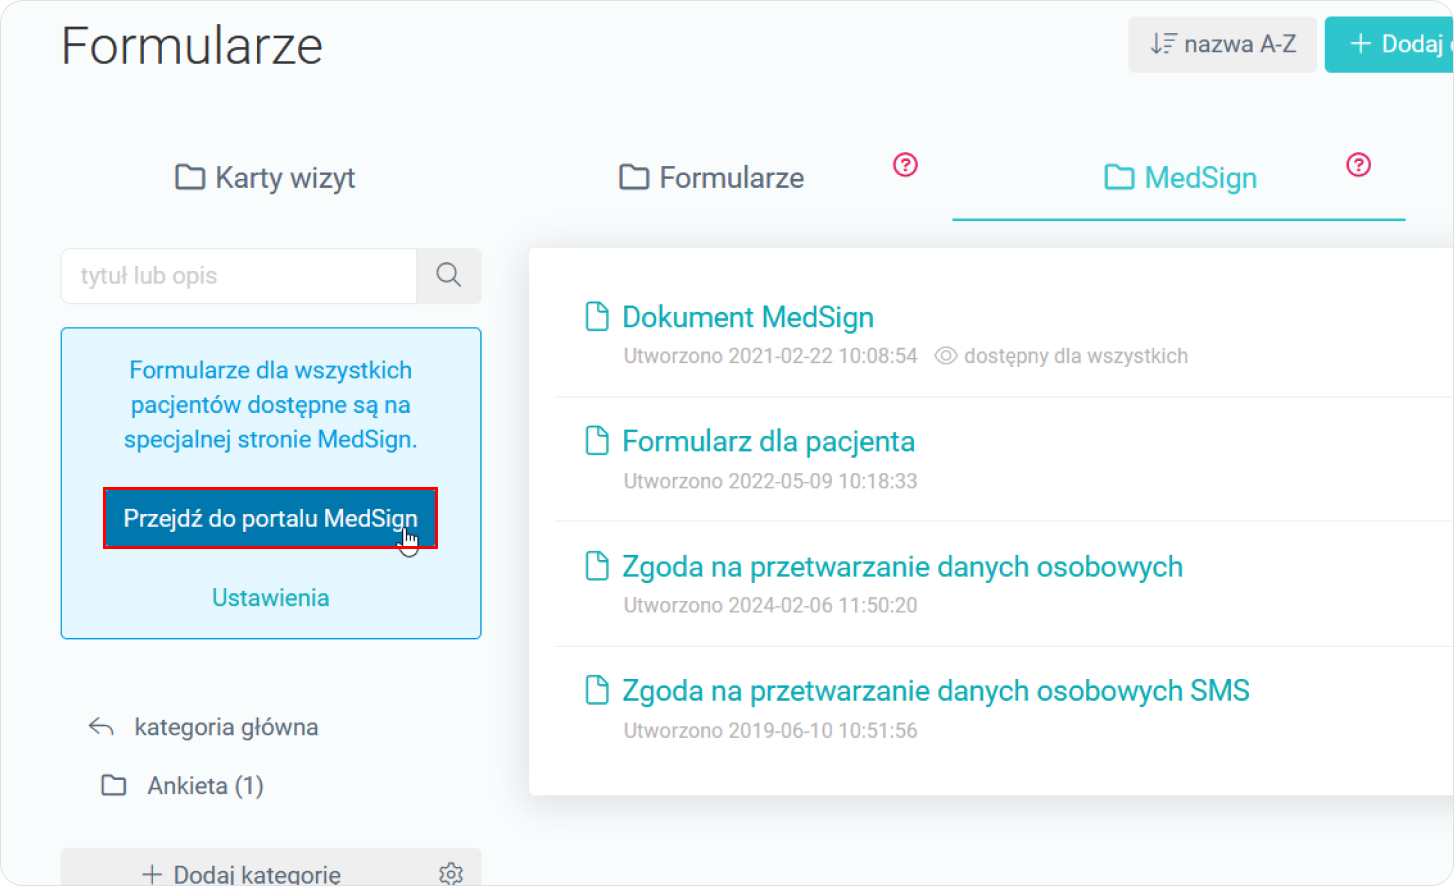1454x886 pixels.
Task: Click document icon of Zgoda na przetwarzanie danych osobowych
Action: click(x=597, y=566)
